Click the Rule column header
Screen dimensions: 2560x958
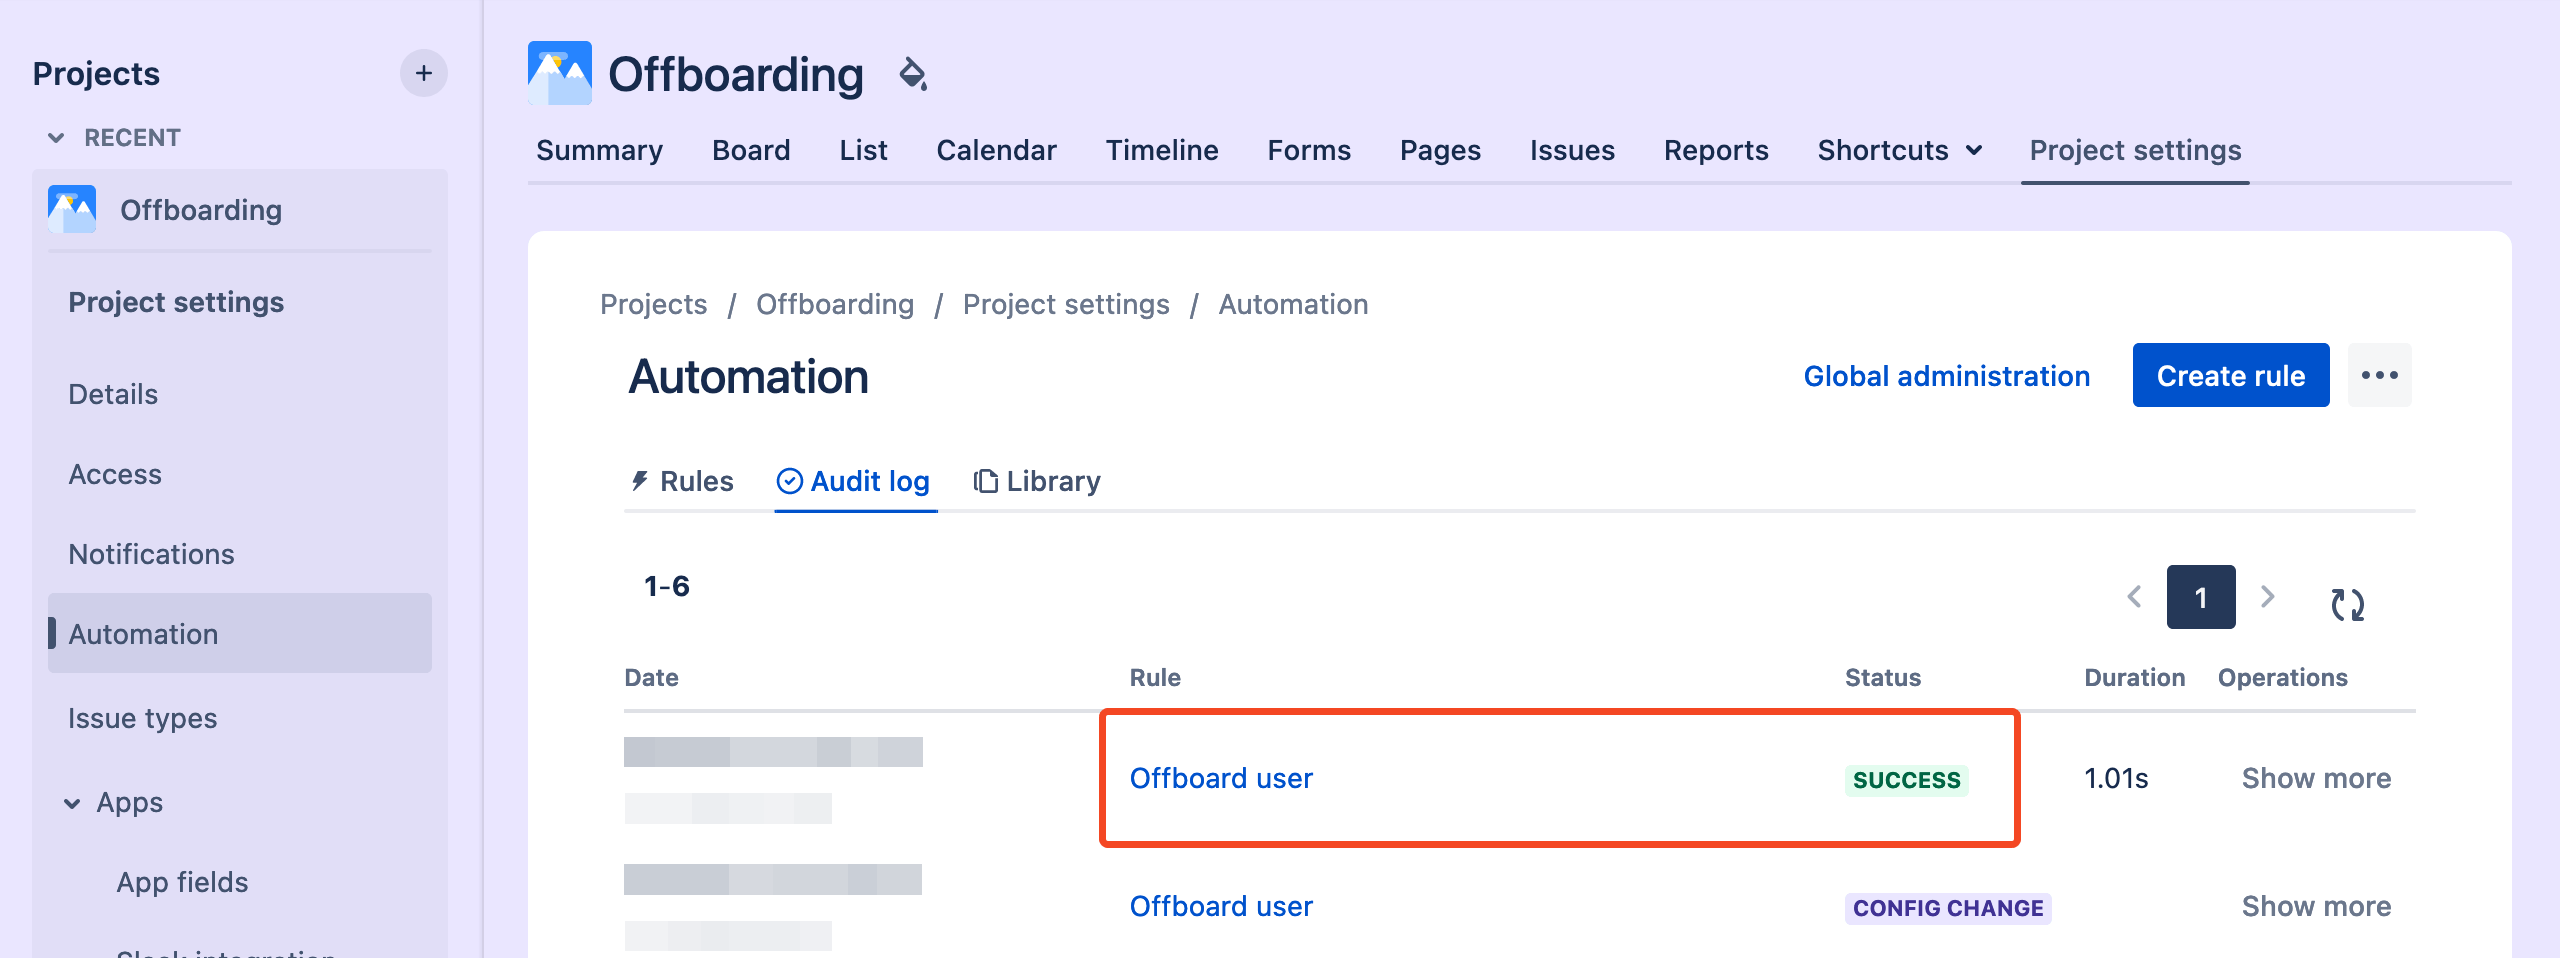(x=1155, y=678)
